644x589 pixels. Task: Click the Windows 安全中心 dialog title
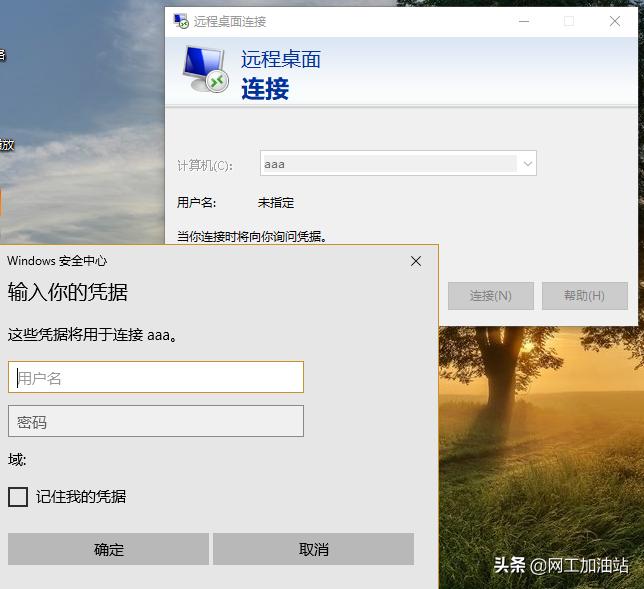point(57,261)
